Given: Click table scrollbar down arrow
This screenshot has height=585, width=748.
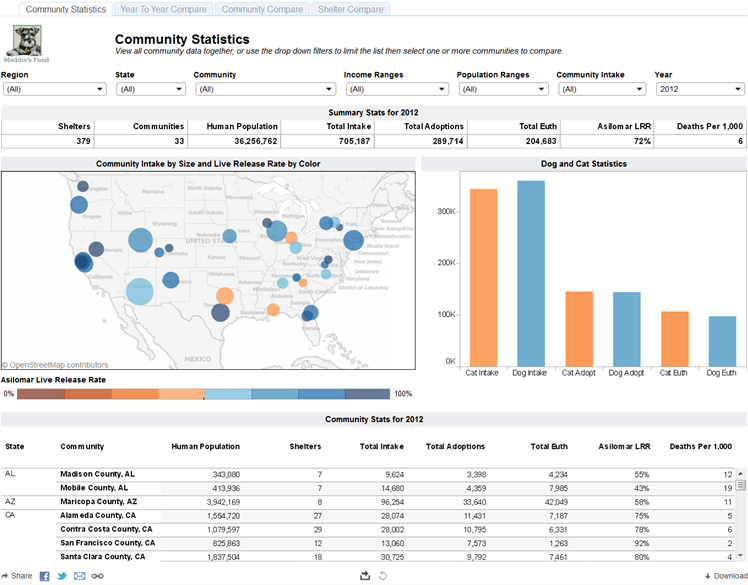Looking at the screenshot, I should coord(740,555).
